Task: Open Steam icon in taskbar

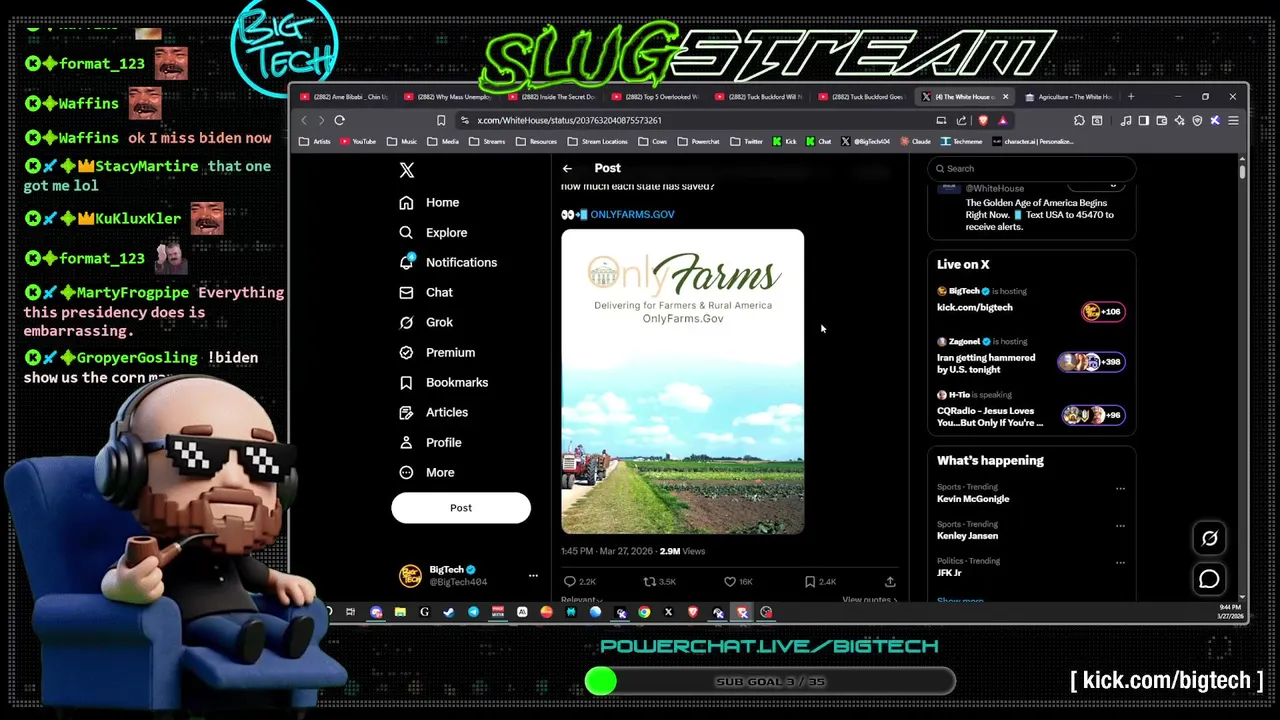Action: 449,613
